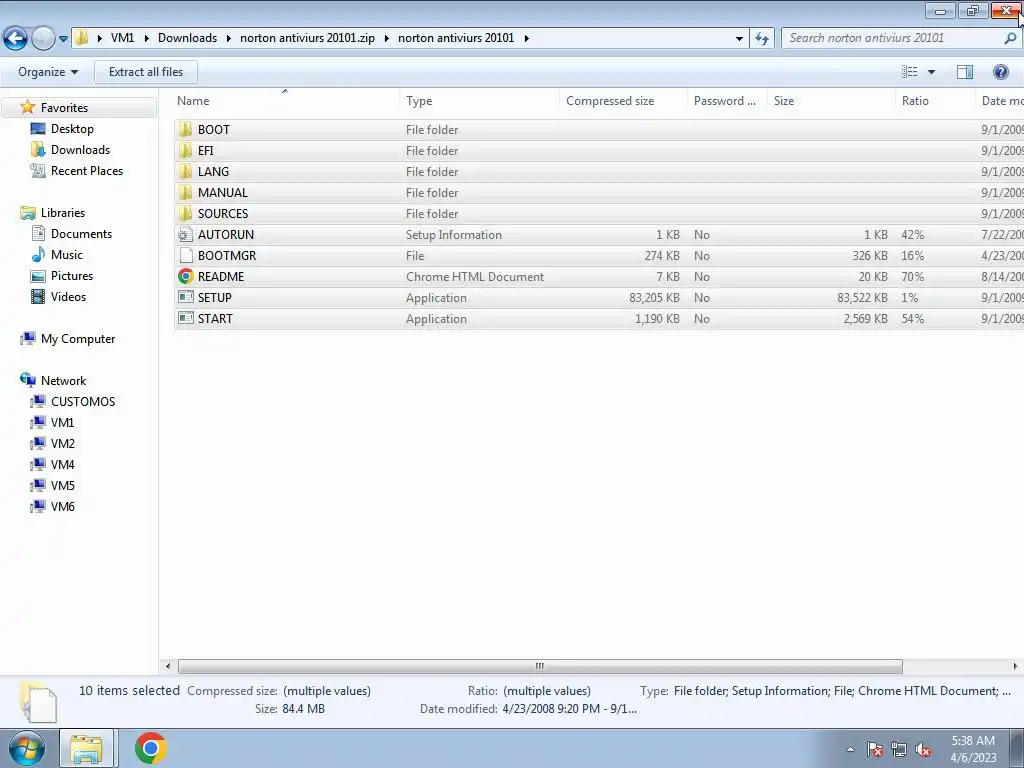Open the Videos library

click(68, 296)
